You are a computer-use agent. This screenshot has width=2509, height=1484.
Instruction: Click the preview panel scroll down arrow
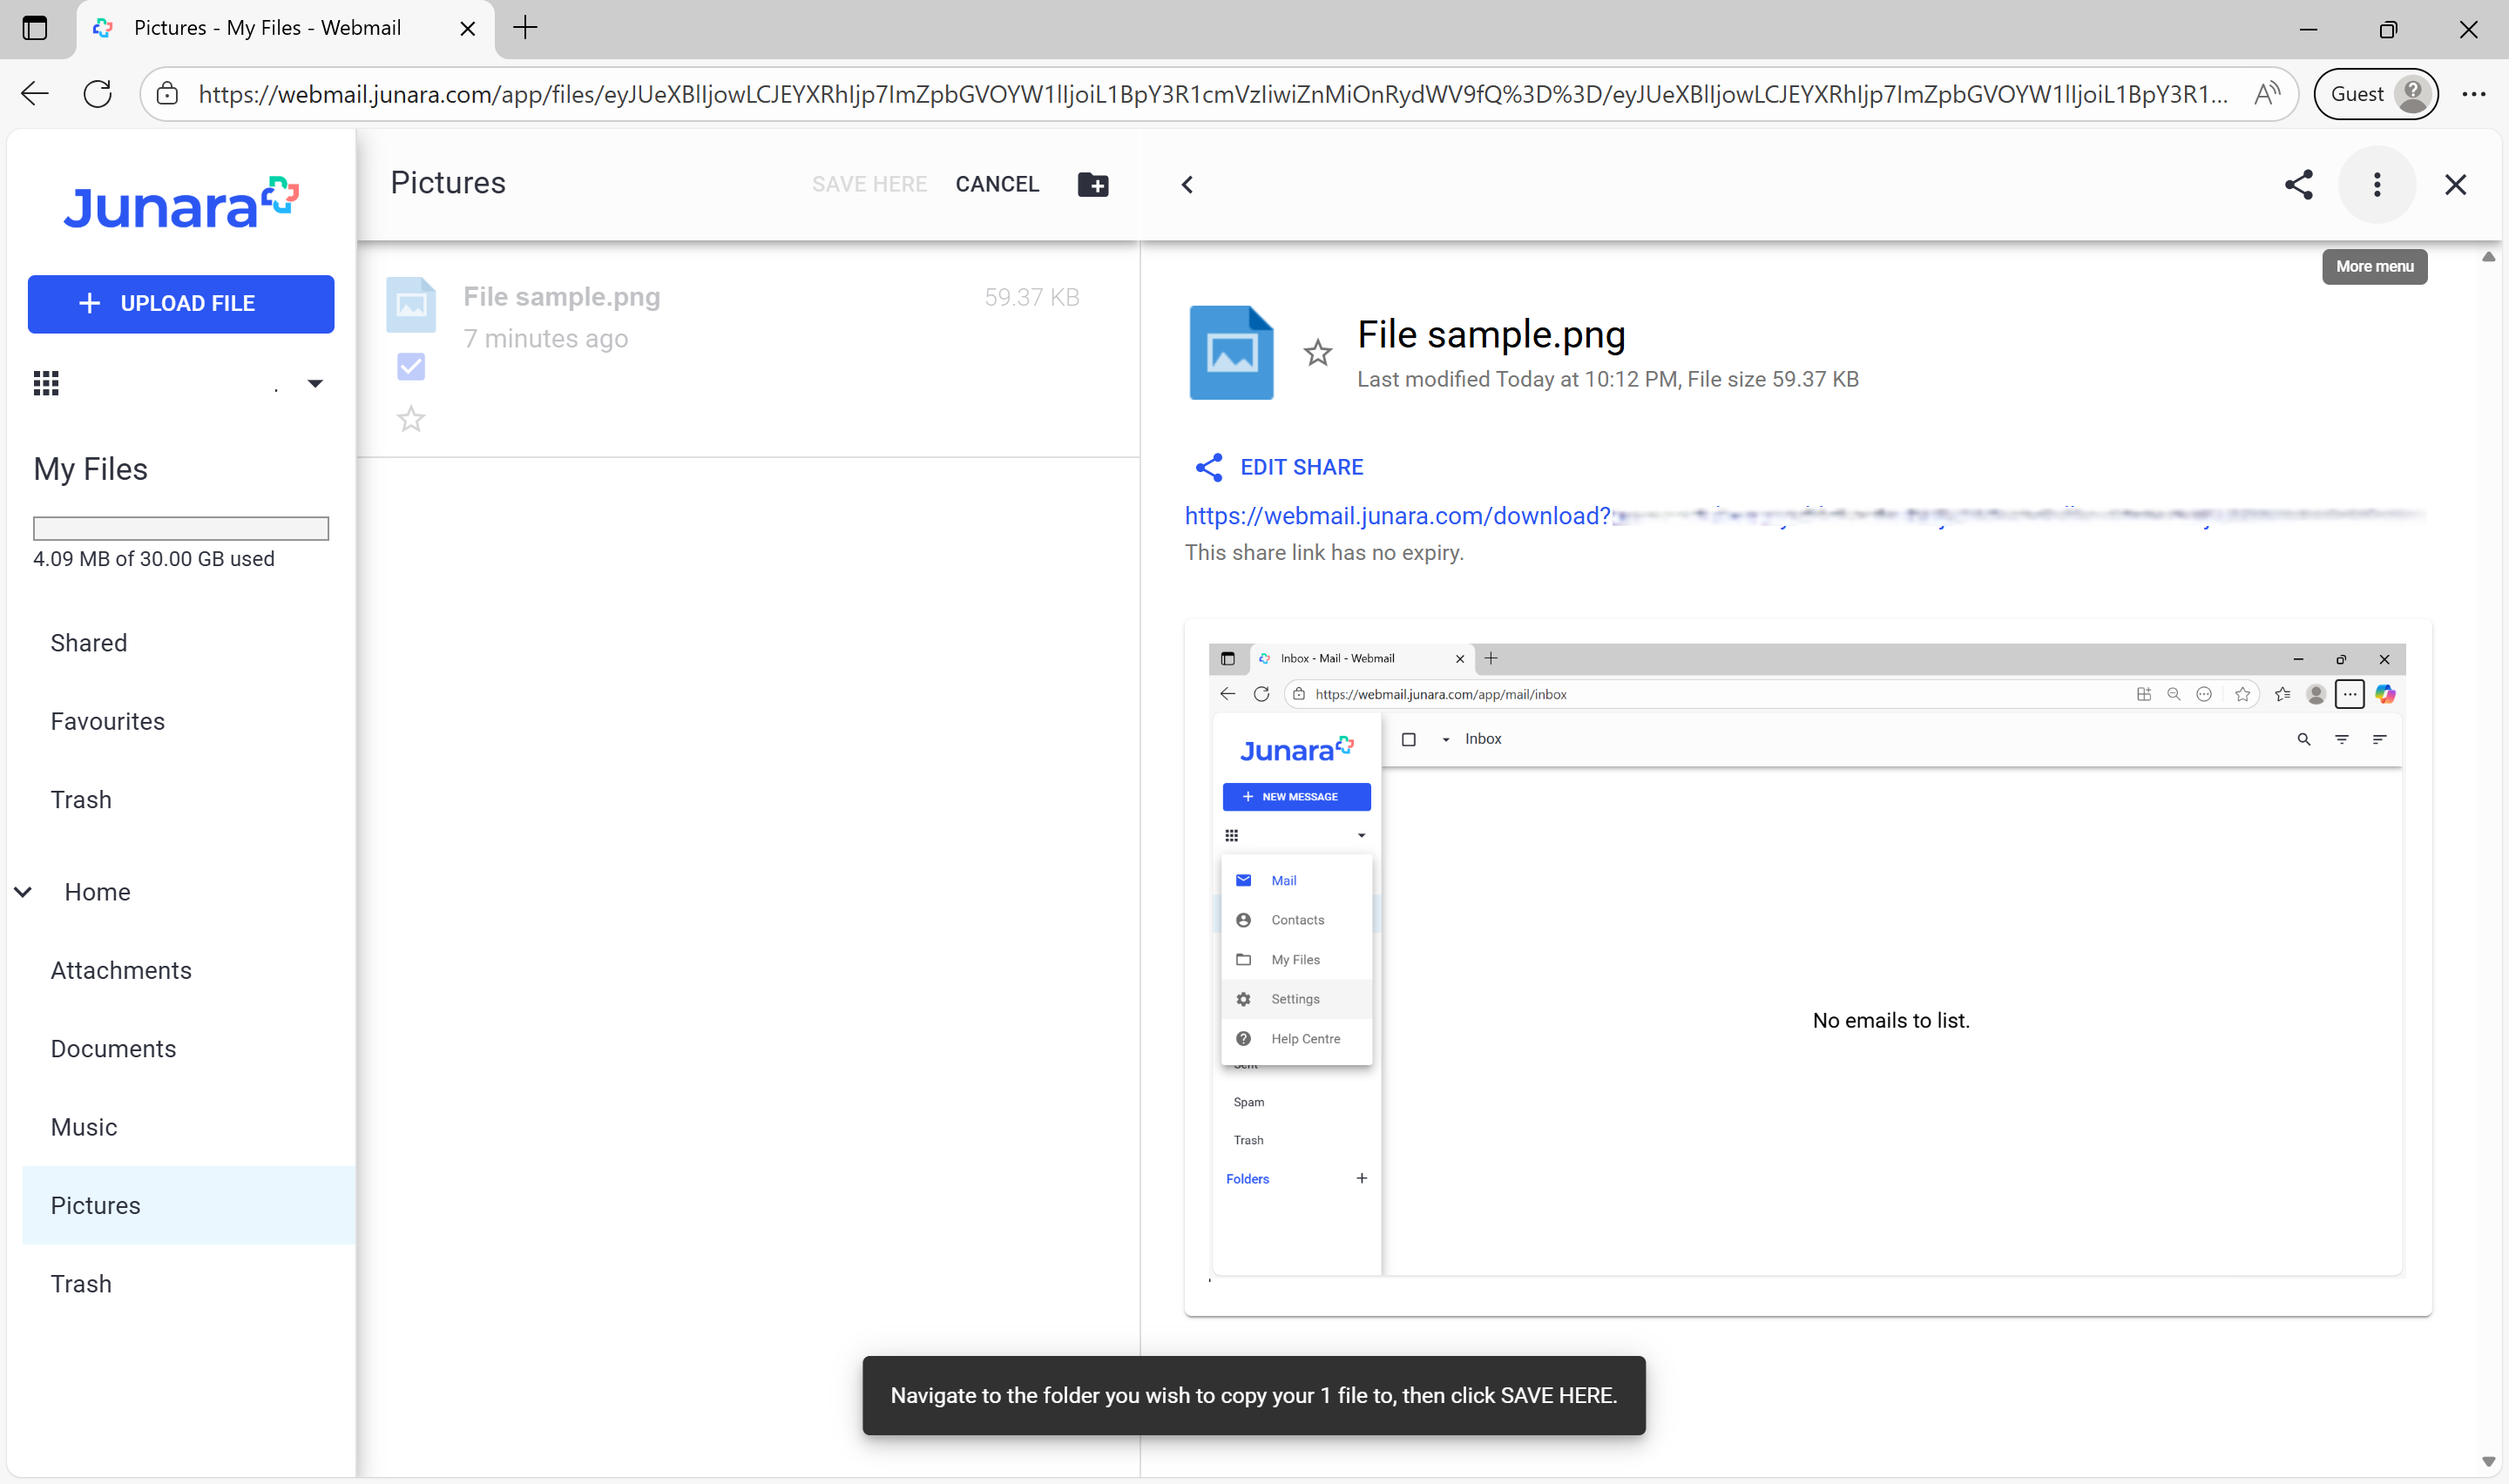2488,1462
